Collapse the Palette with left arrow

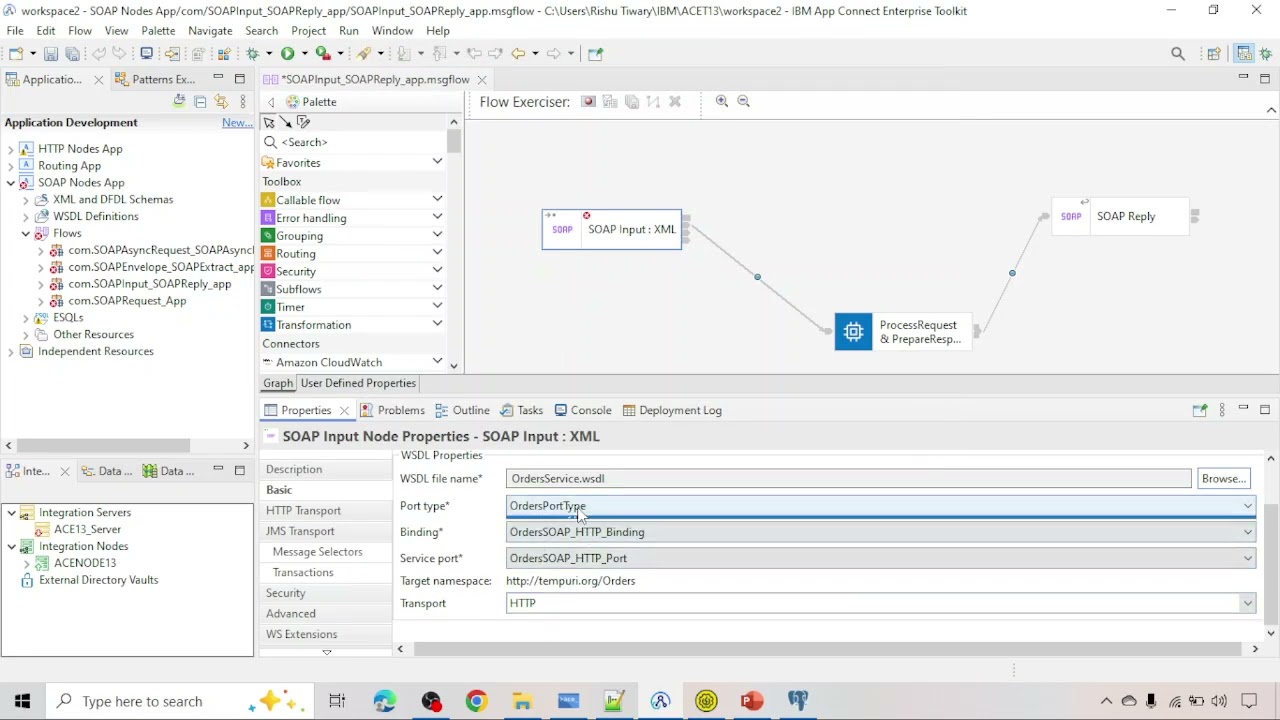point(271,102)
